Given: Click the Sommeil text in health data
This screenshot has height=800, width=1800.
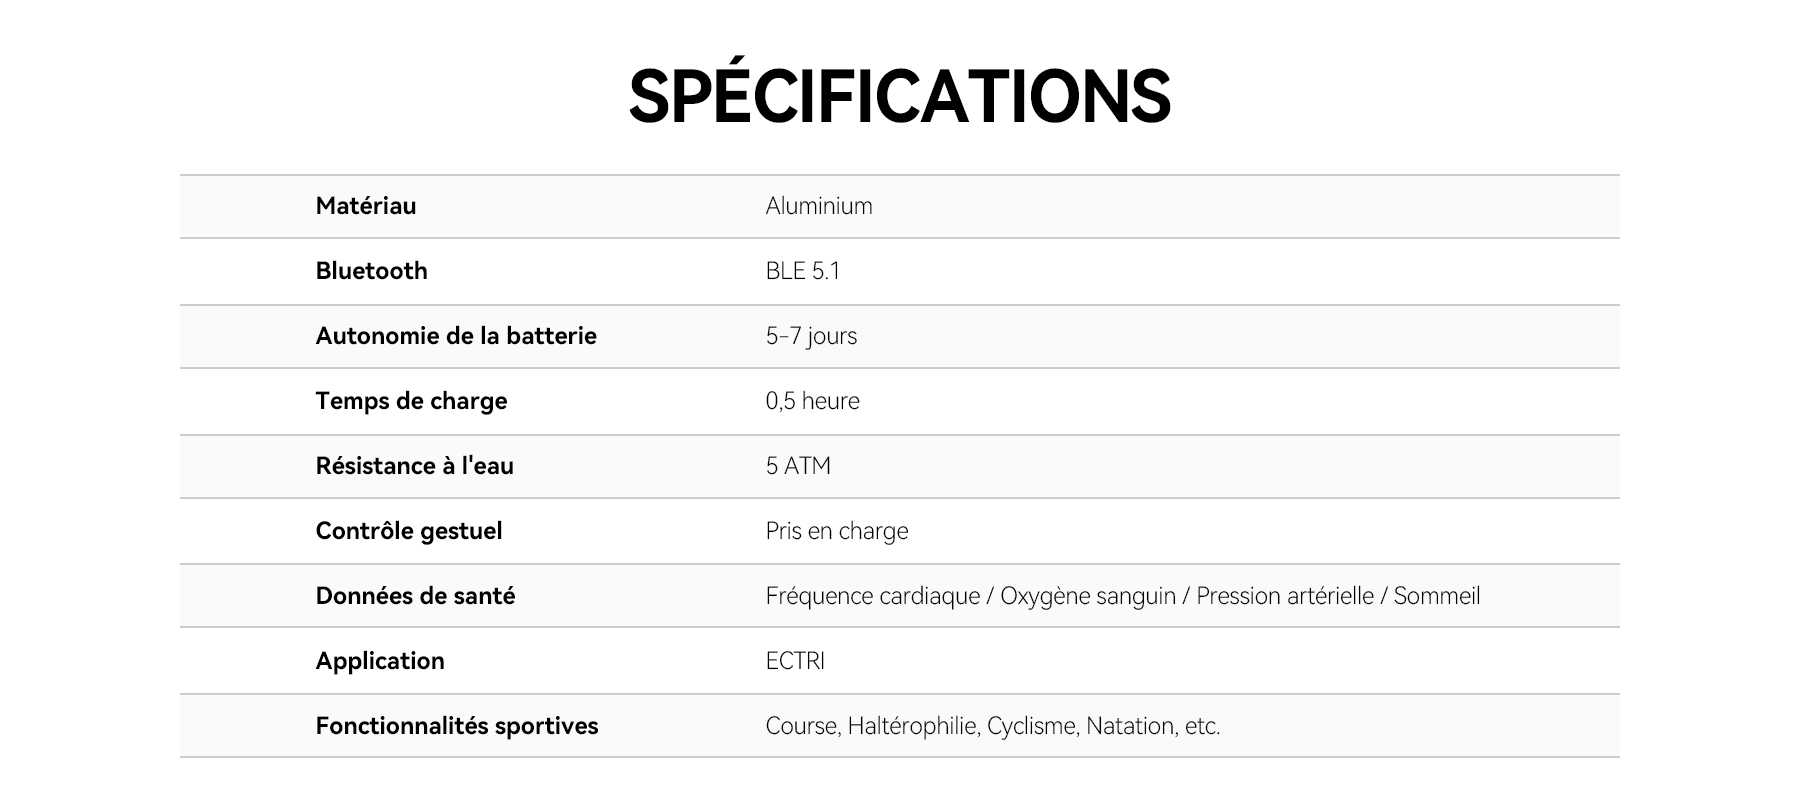Looking at the screenshot, I should [1436, 596].
